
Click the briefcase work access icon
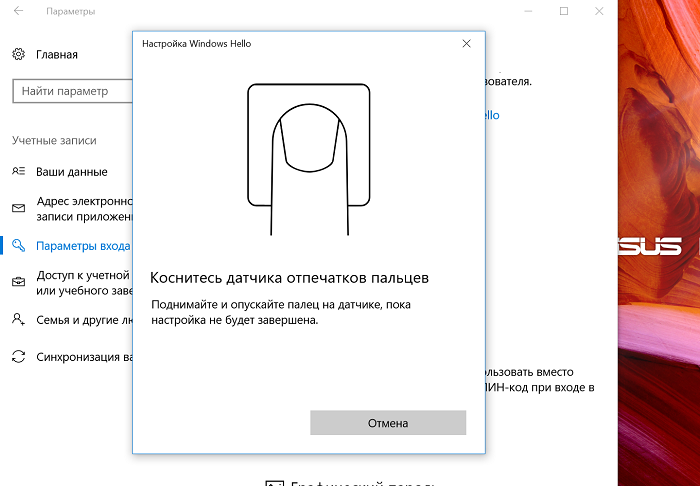(18, 282)
